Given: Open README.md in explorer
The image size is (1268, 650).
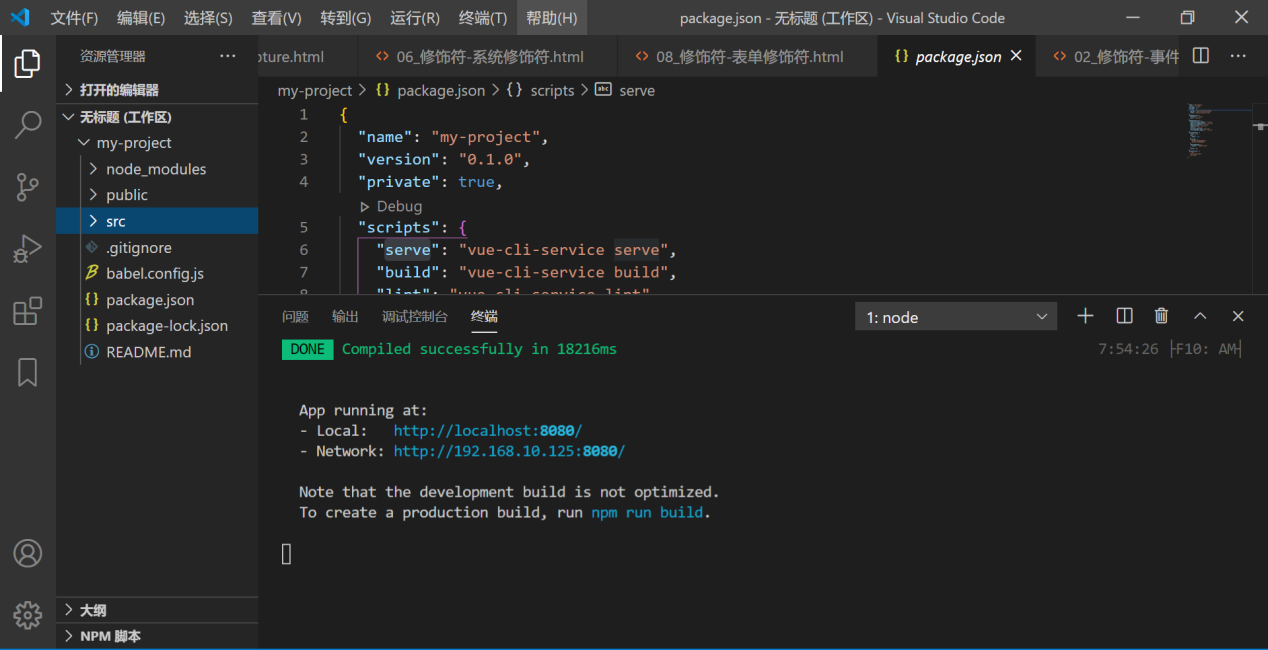Looking at the screenshot, I should click(x=157, y=352).
